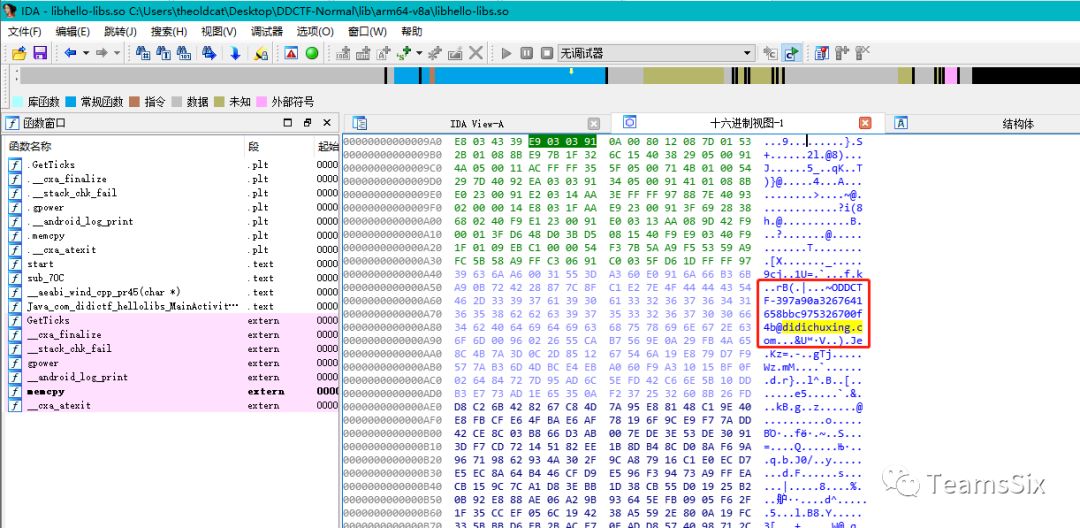Click the green plus add icon
The image size is (1080, 528).
(x=404, y=53)
